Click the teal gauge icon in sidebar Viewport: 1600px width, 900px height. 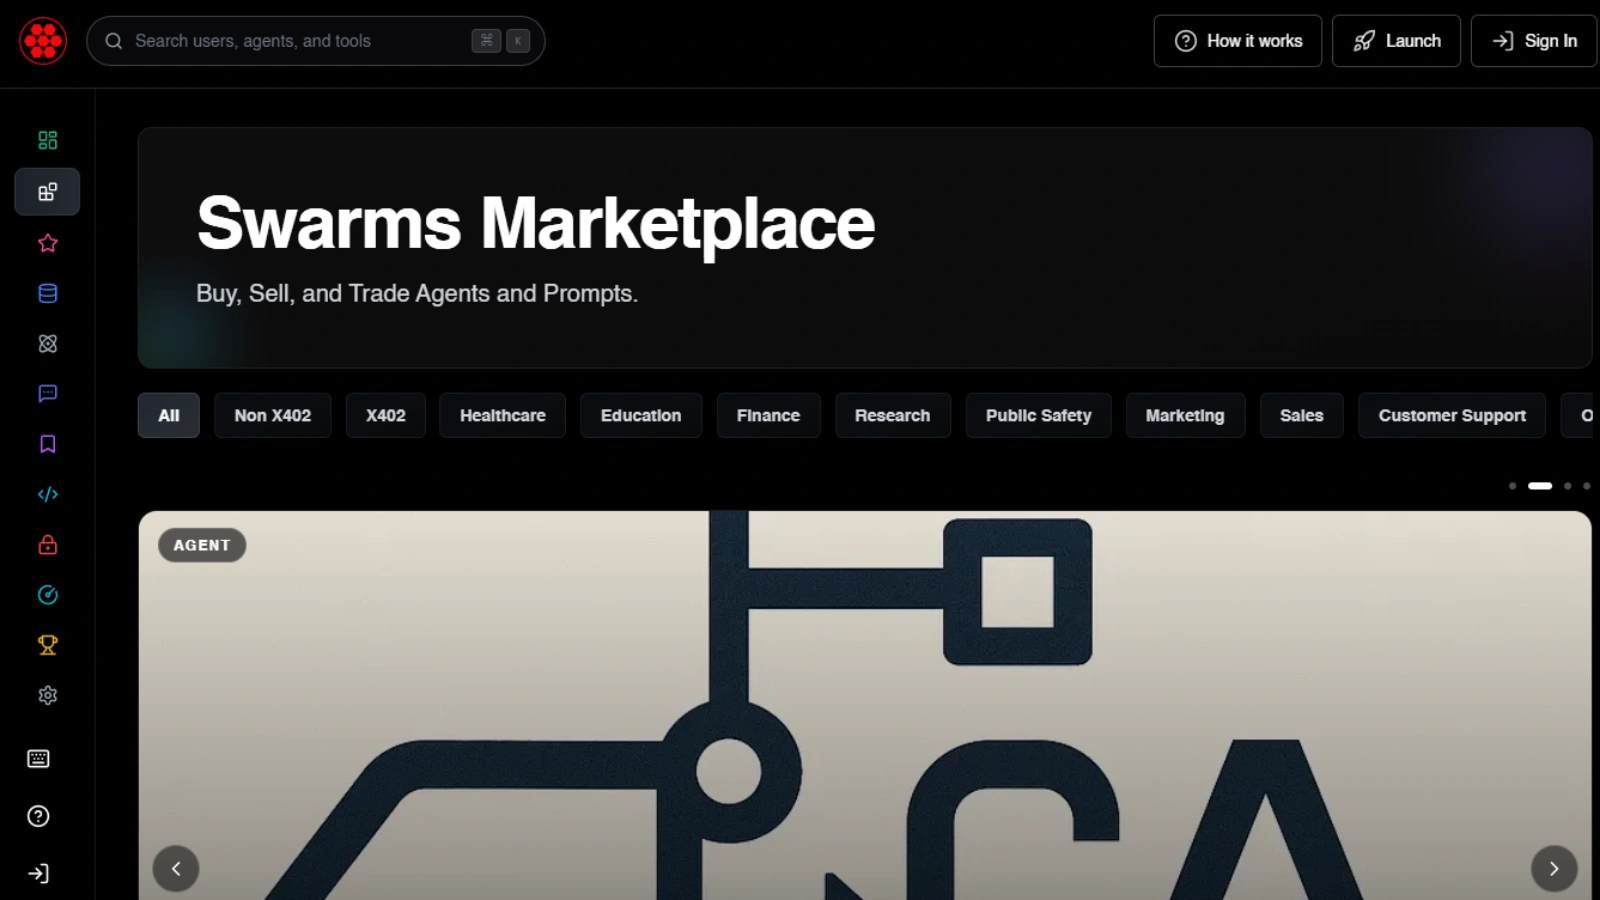[47, 595]
